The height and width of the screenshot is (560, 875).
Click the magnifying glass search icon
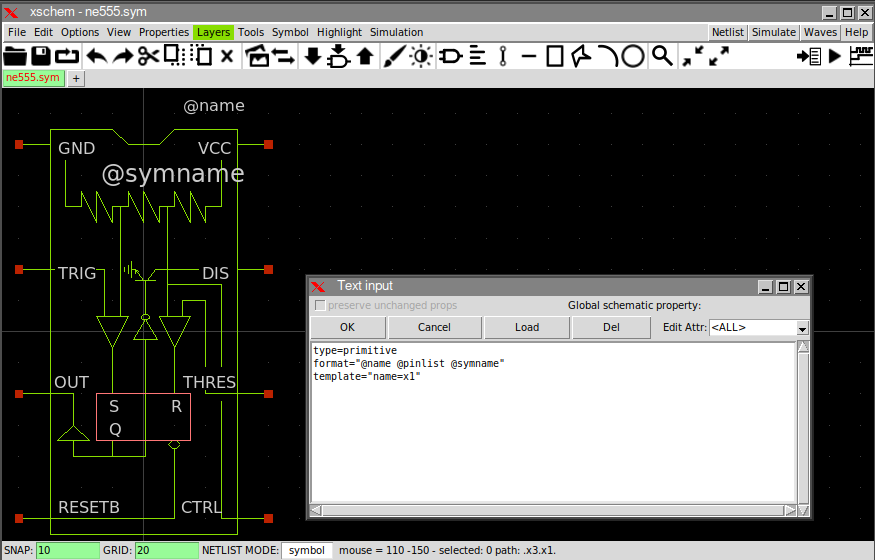coord(662,56)
